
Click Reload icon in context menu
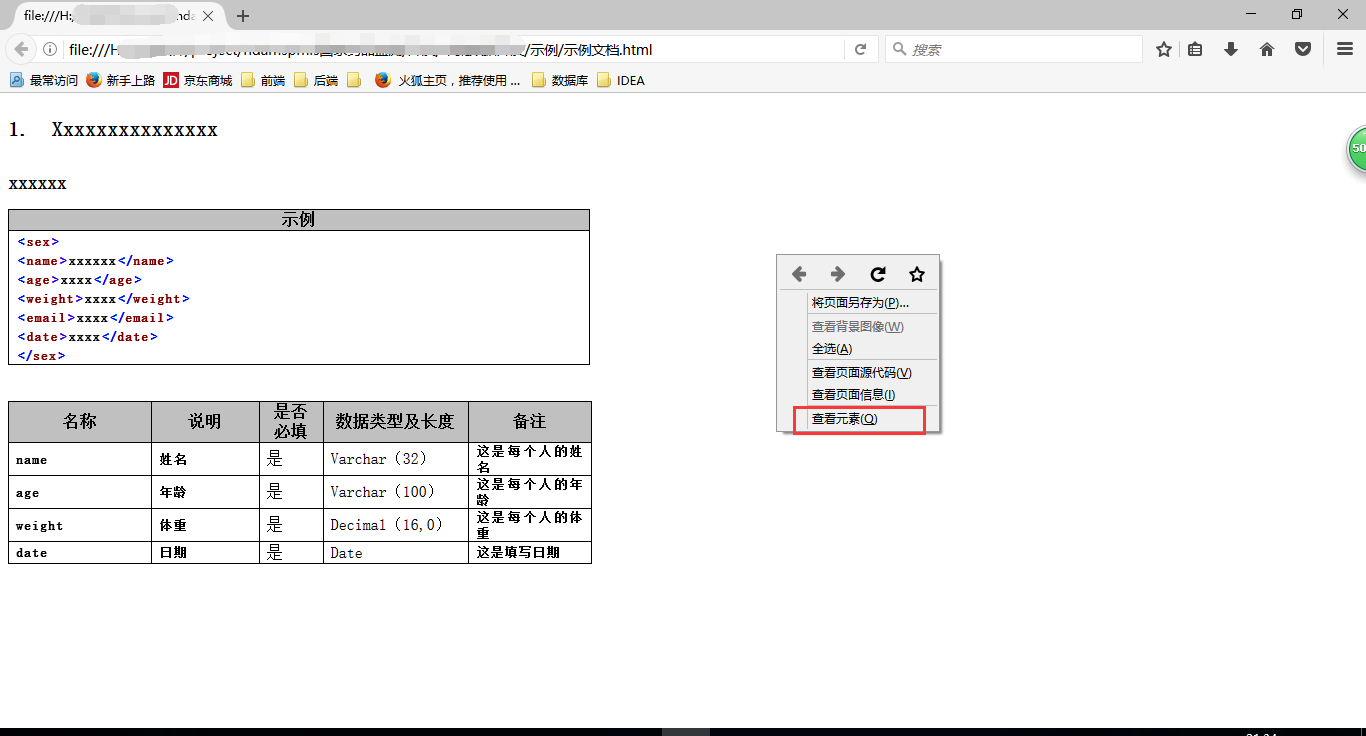coord(878,274)
